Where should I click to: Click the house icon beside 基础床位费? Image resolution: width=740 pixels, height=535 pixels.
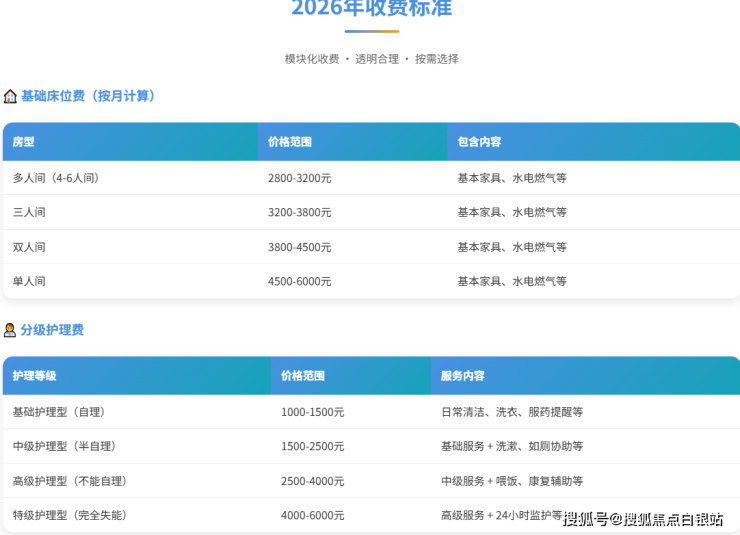pos(10,96)
